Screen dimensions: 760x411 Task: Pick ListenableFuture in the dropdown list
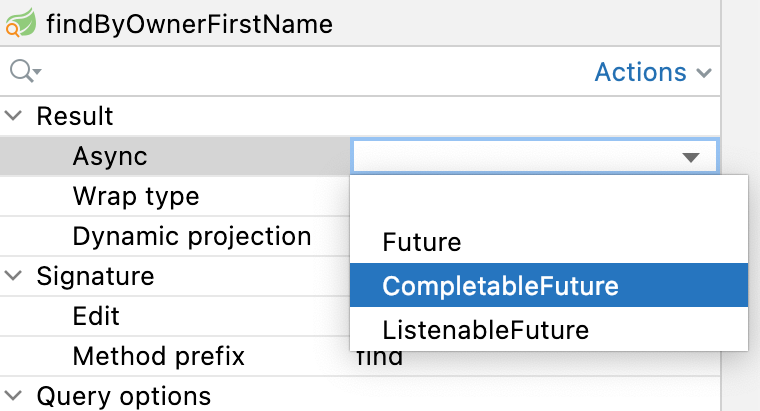(x=486, y=329)
